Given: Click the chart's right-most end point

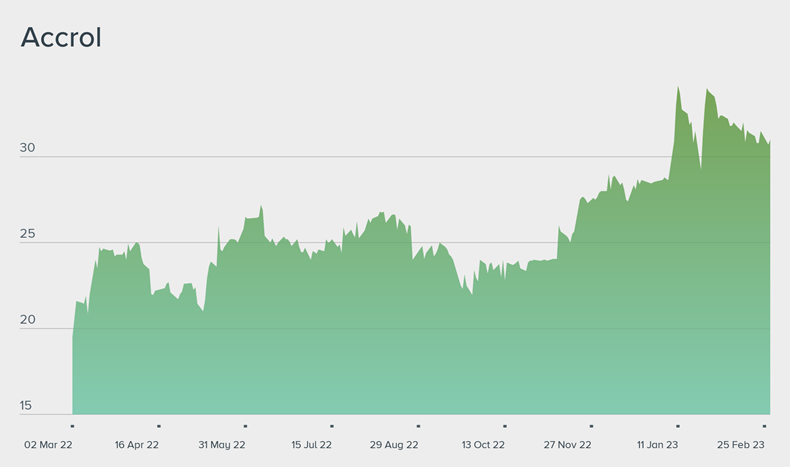Looking at the screenshot, I should 769,142.
